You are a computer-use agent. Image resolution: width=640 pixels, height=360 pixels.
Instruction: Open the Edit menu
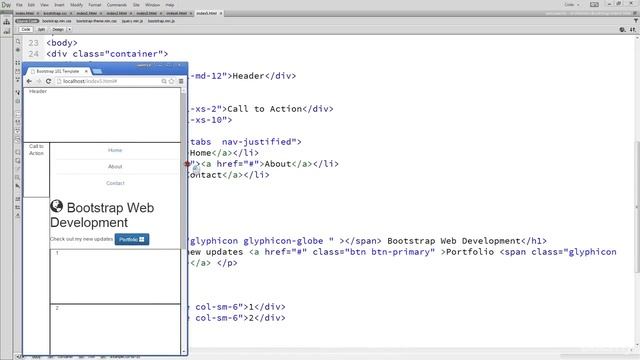click(31, 5)
